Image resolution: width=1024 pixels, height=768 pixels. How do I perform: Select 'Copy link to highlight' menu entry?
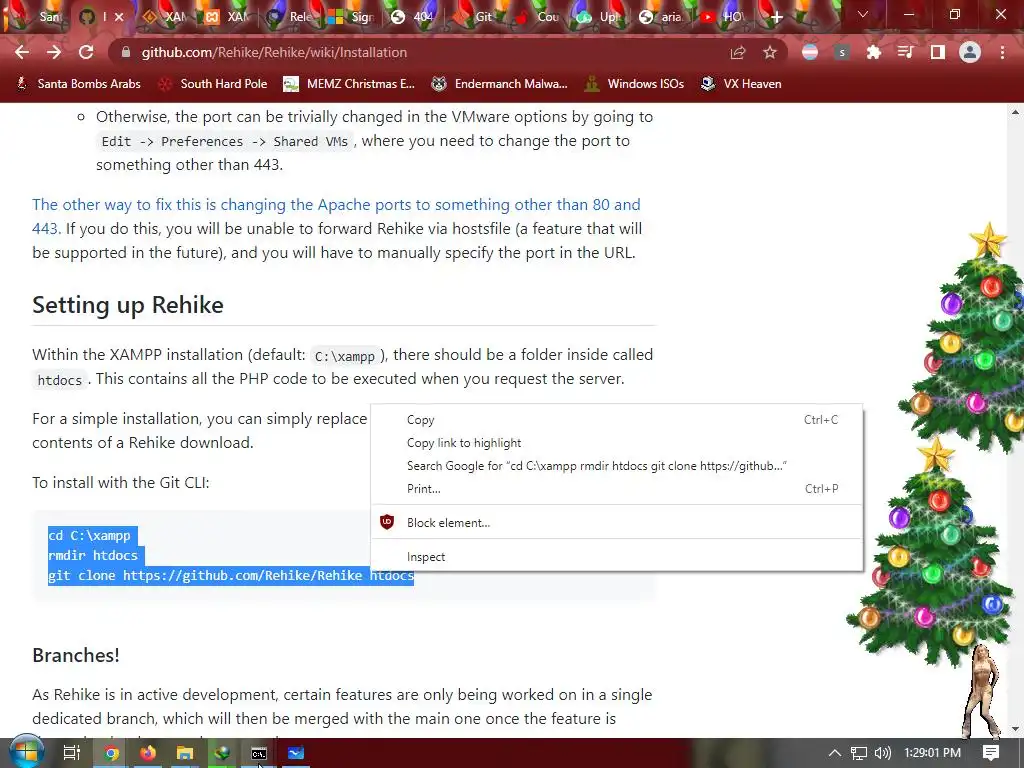click(616, 443)
